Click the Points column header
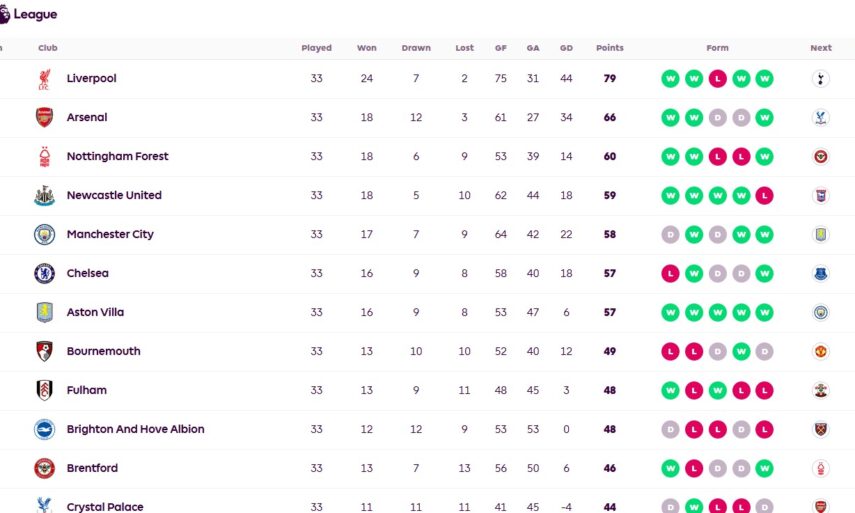This screenshot has width=855, height=513. pyautogui.click(x=609, y=48)
